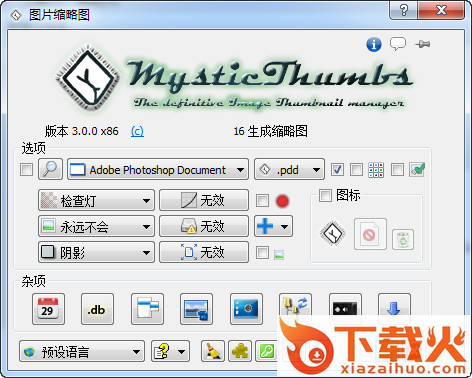Click the blue info icon
This screenshot has height=378, width=472.
point(374,44)
